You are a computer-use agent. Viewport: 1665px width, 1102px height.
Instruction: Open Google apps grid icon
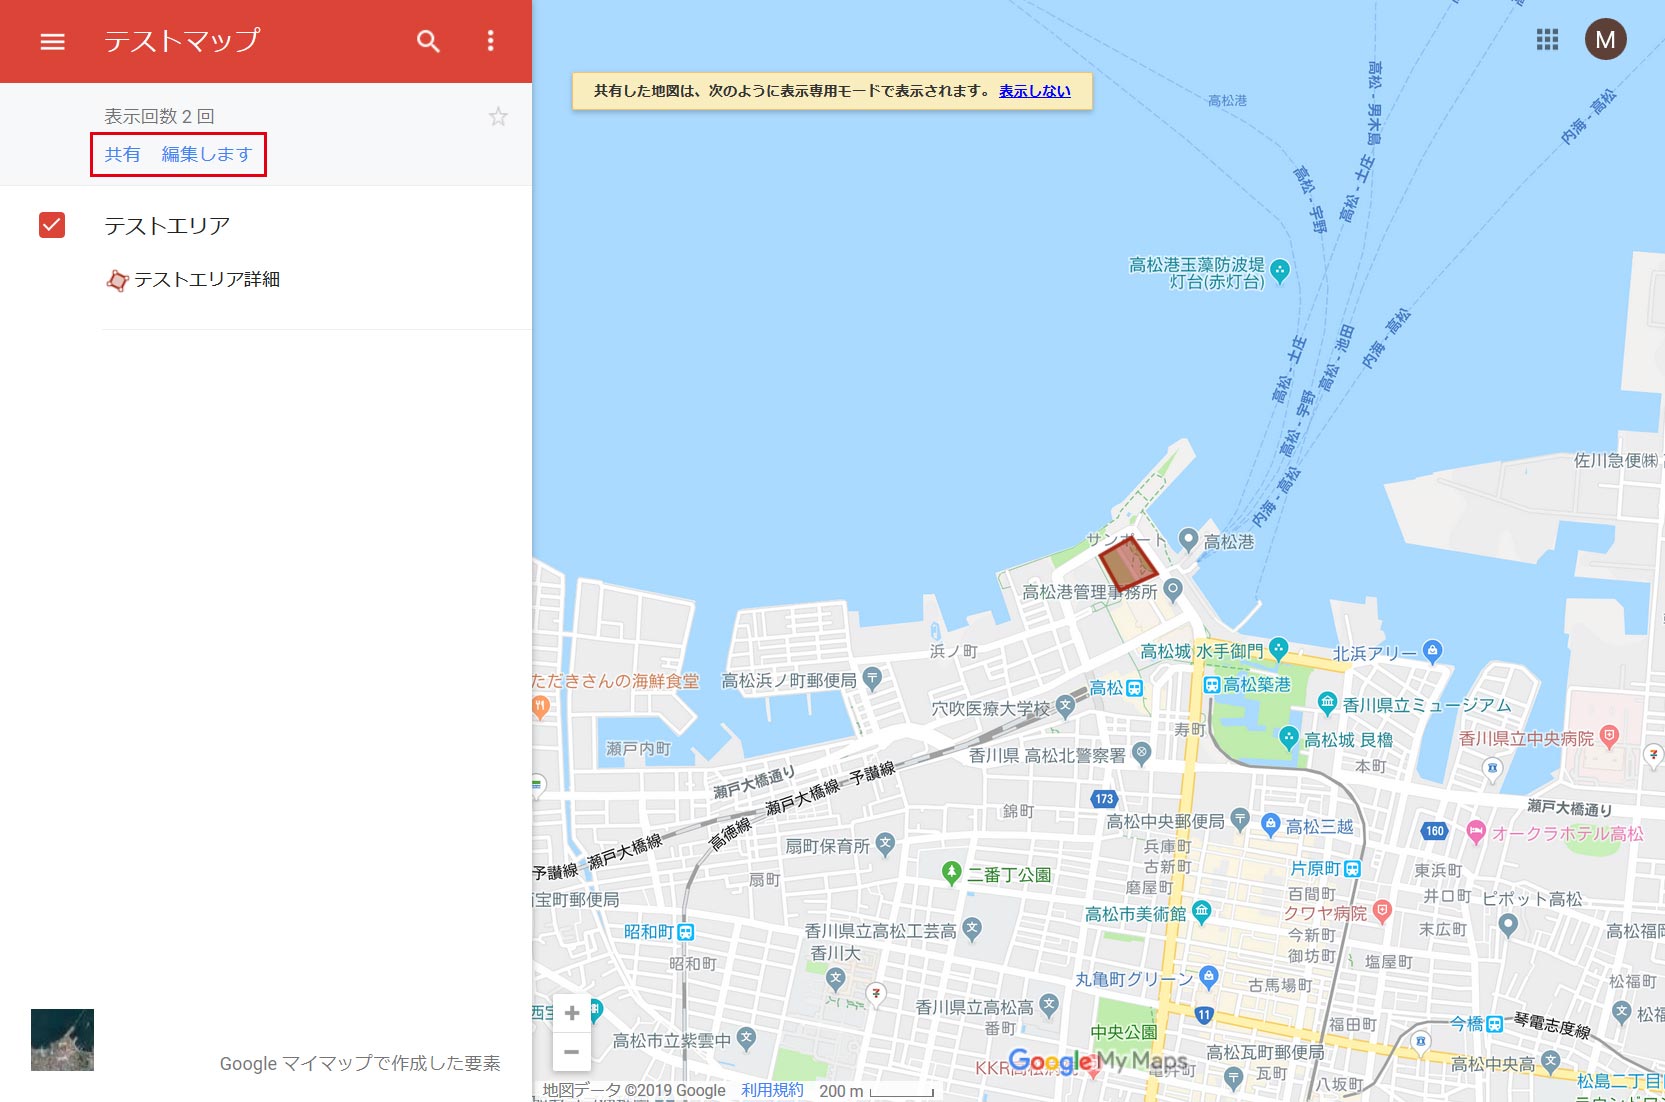pos(1547,40)
